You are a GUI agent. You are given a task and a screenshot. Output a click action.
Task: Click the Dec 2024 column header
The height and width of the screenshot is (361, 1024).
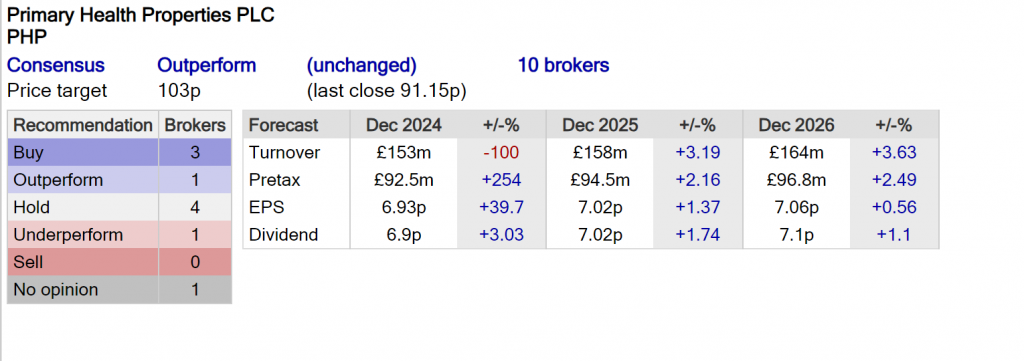click(x=404, y=125)
